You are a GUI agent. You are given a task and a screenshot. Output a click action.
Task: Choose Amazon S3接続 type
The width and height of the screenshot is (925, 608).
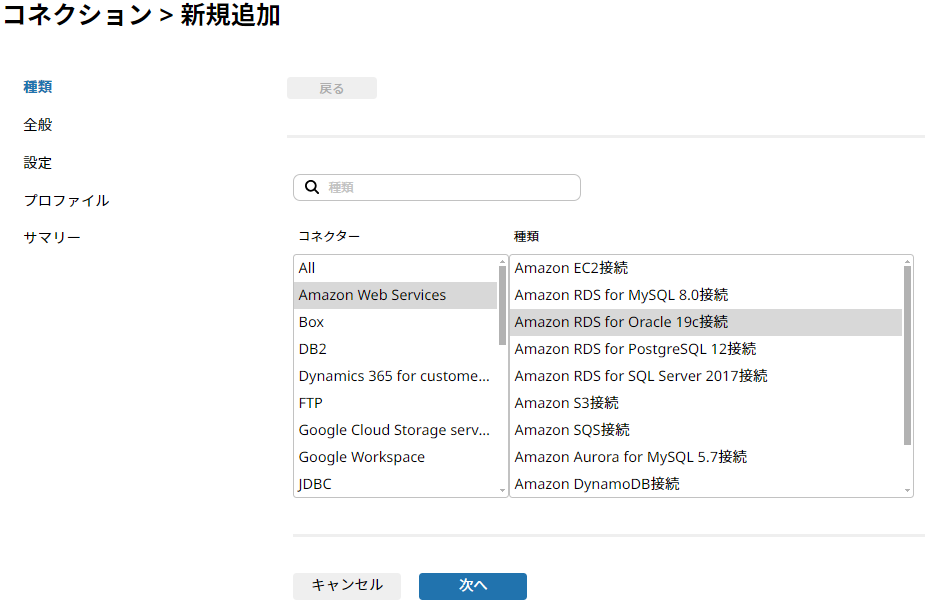click(706, 403)
